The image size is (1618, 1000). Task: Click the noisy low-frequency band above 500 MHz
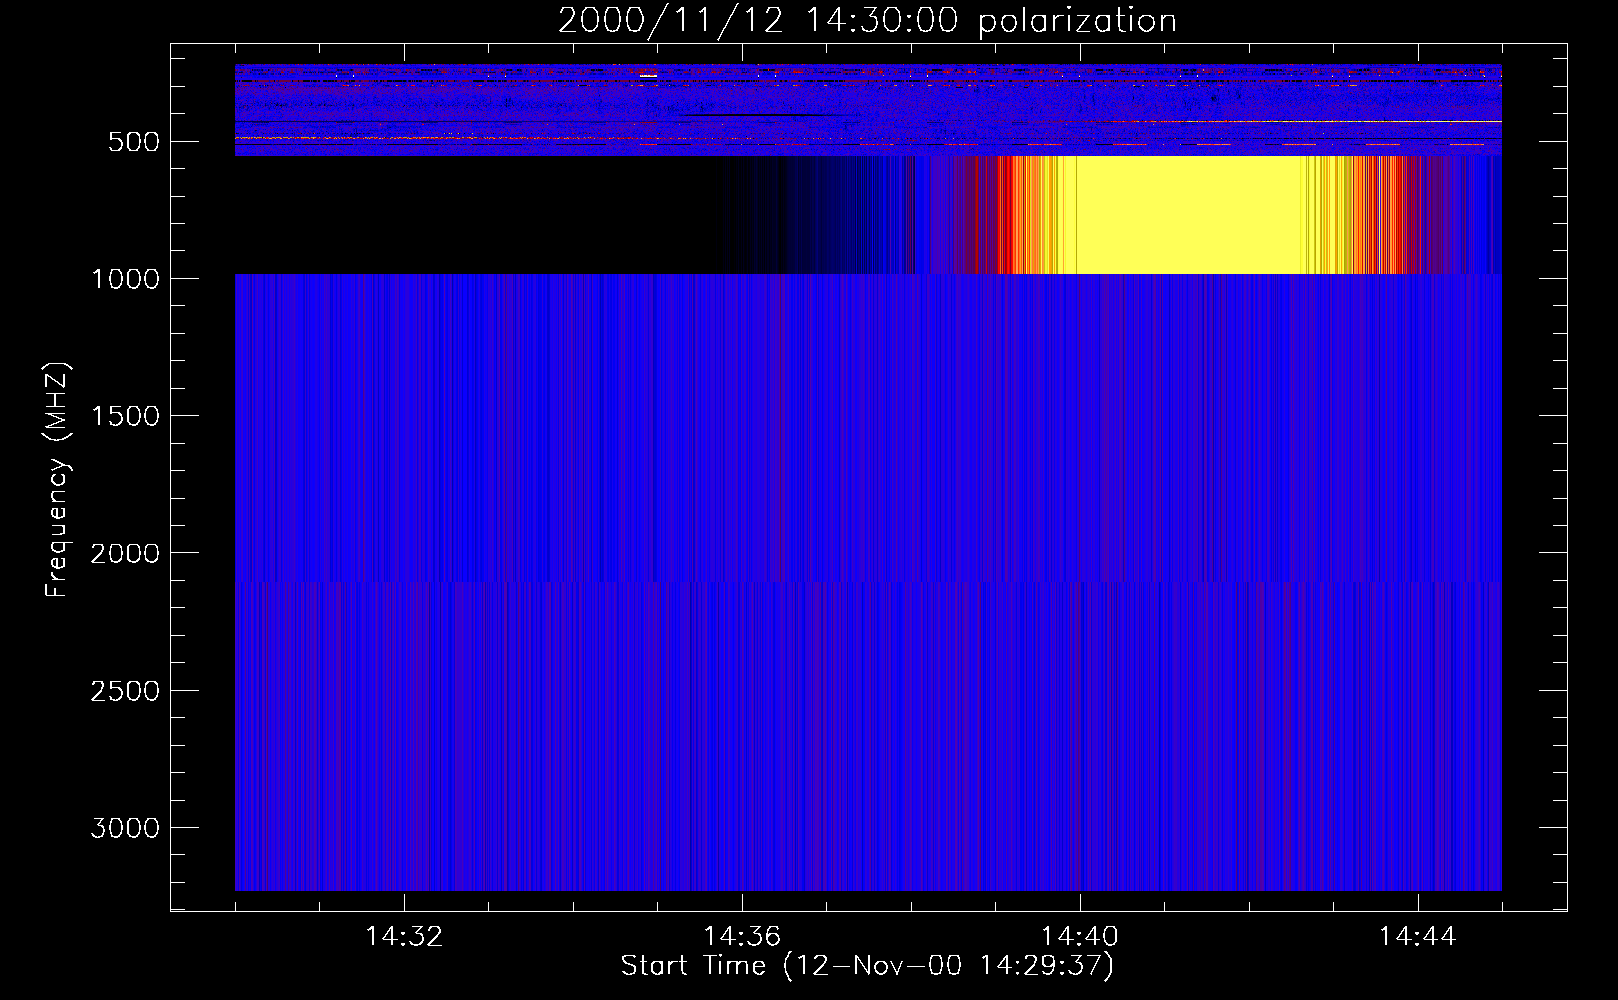click(868, 110)
